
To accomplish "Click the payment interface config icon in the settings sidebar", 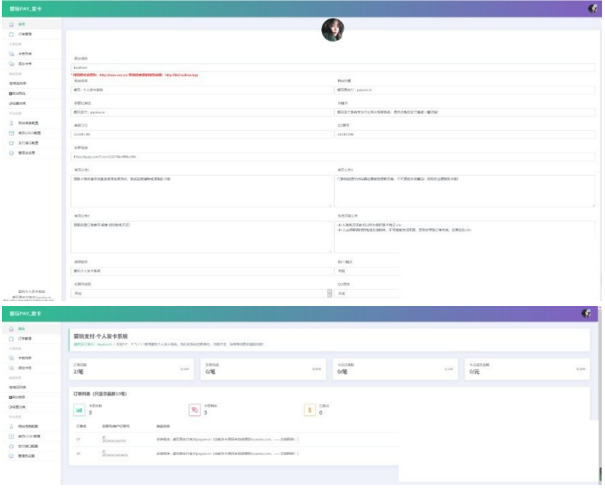I will (11, 142).
